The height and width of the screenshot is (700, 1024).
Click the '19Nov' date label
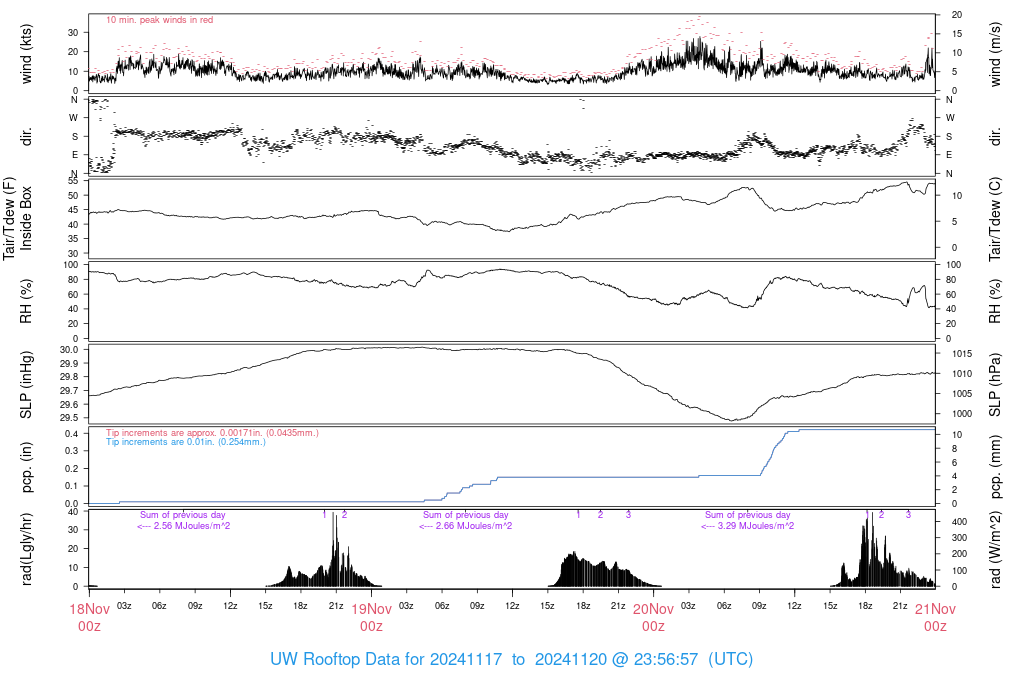[x=372, y=609]
